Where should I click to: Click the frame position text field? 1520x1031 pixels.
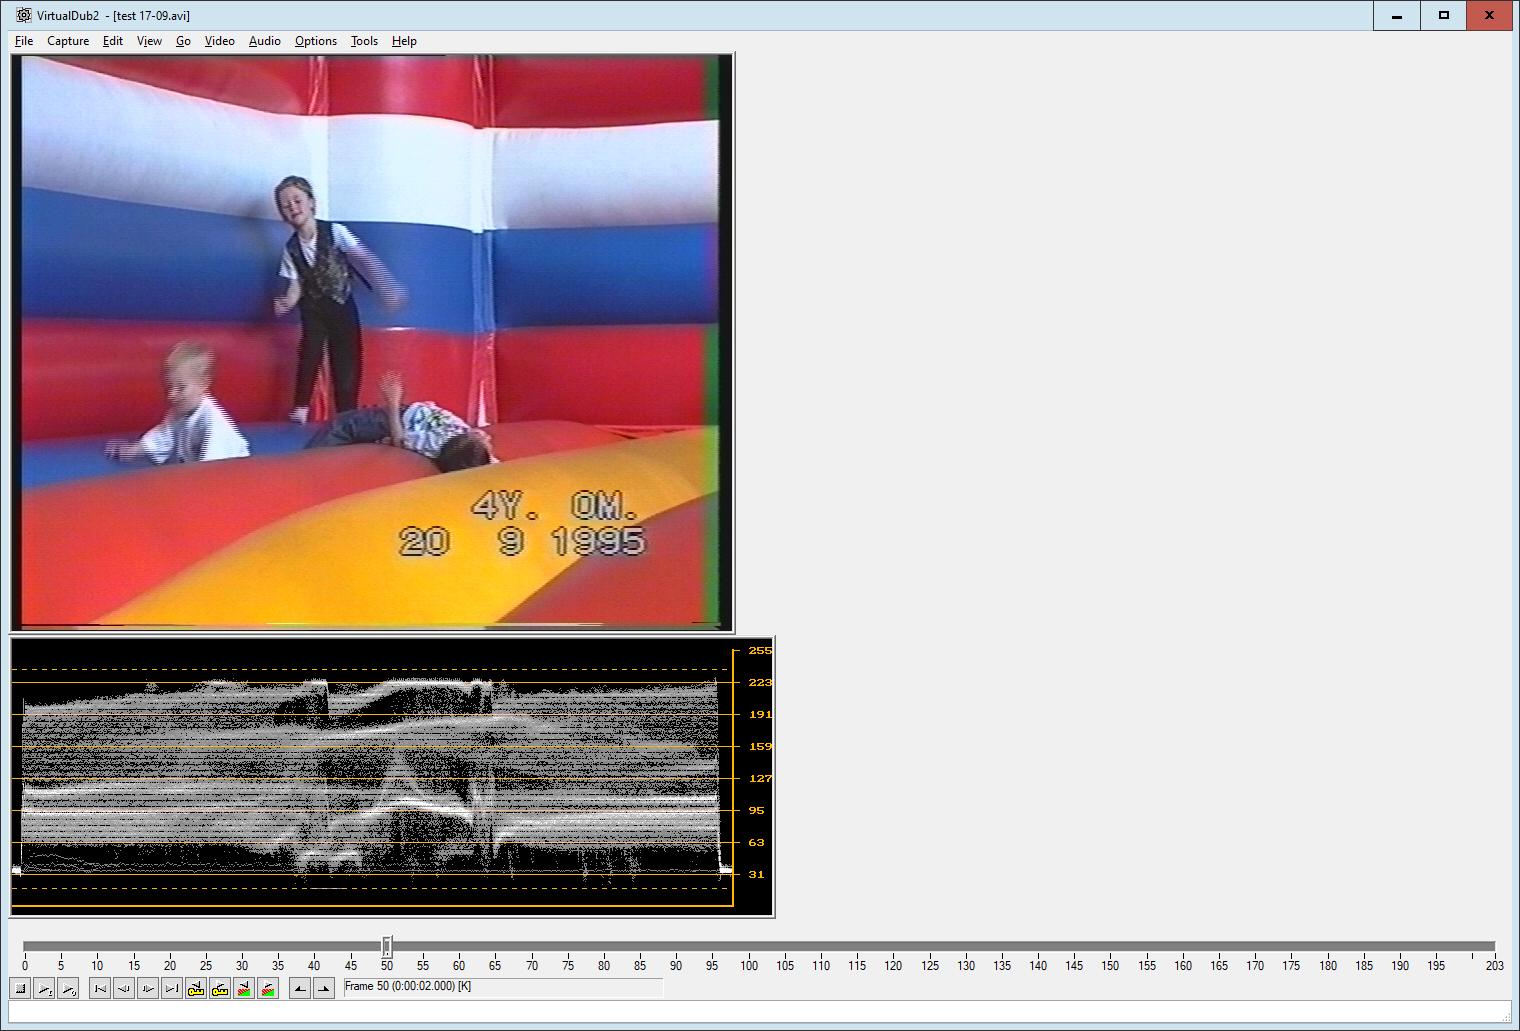pyautogui.click(x=502, y=987)
